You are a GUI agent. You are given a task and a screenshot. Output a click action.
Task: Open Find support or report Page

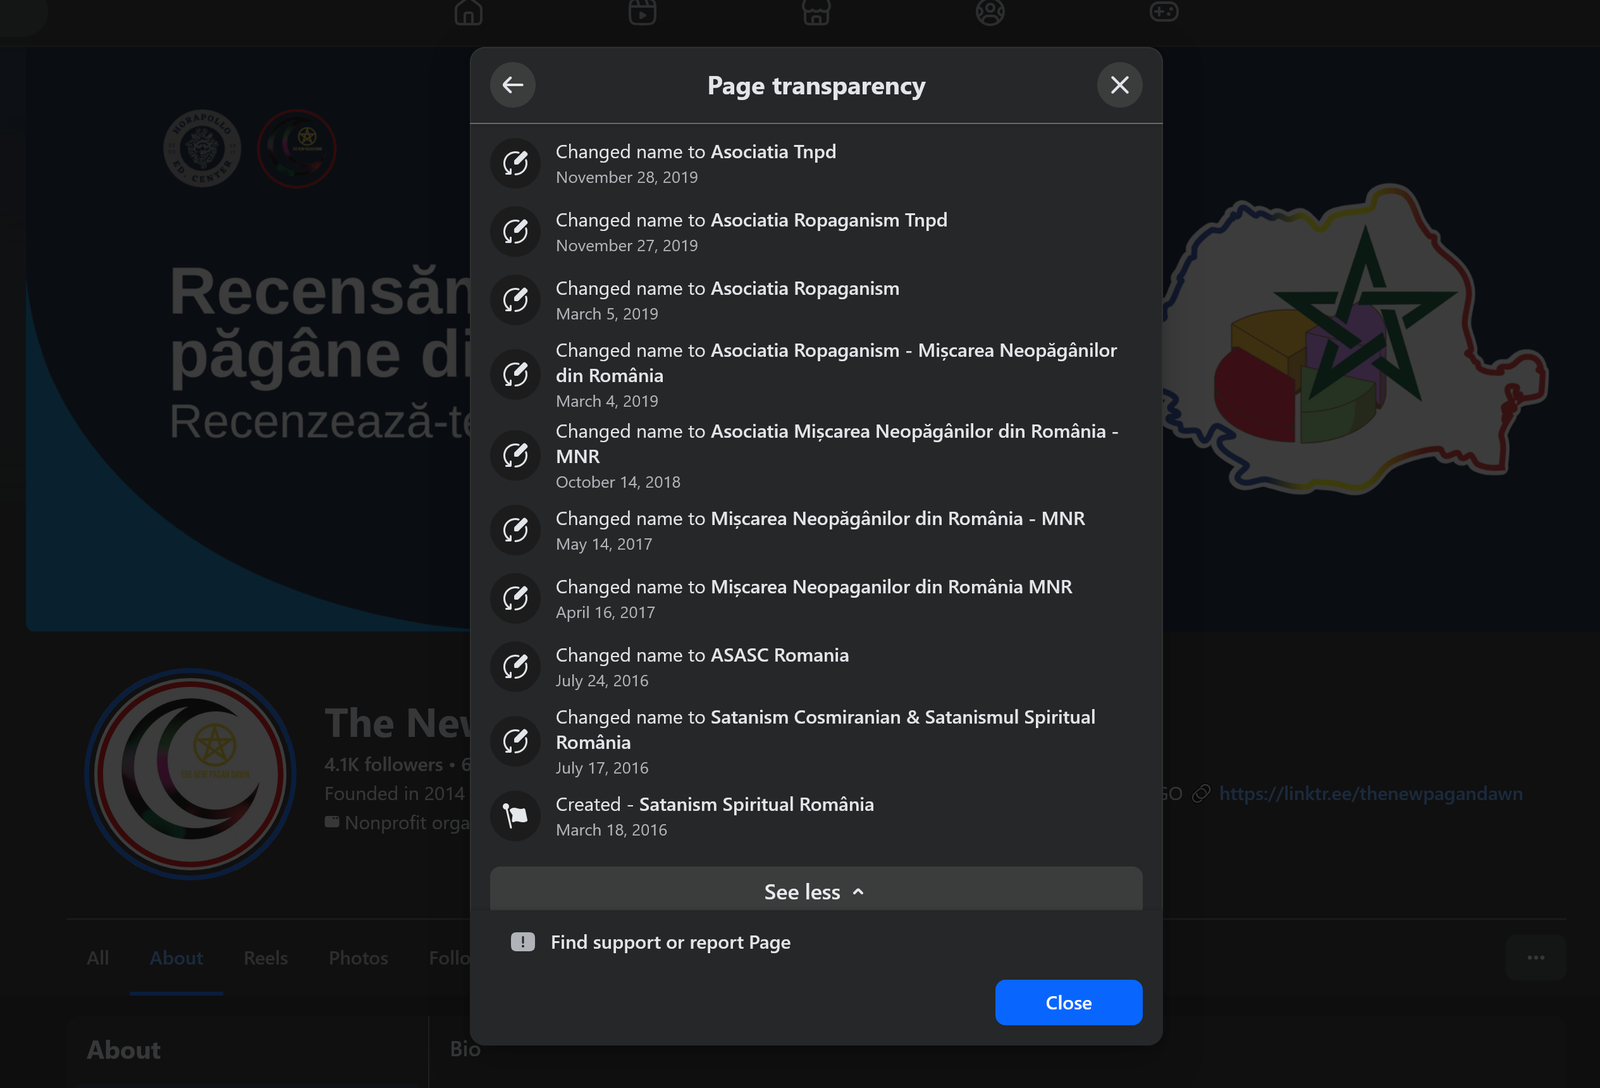670,942
